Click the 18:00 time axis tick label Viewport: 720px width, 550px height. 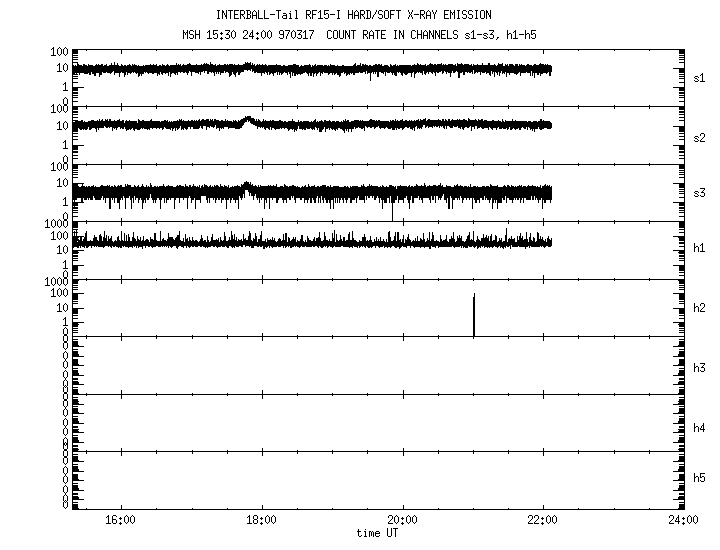click(x=261, y=520)
